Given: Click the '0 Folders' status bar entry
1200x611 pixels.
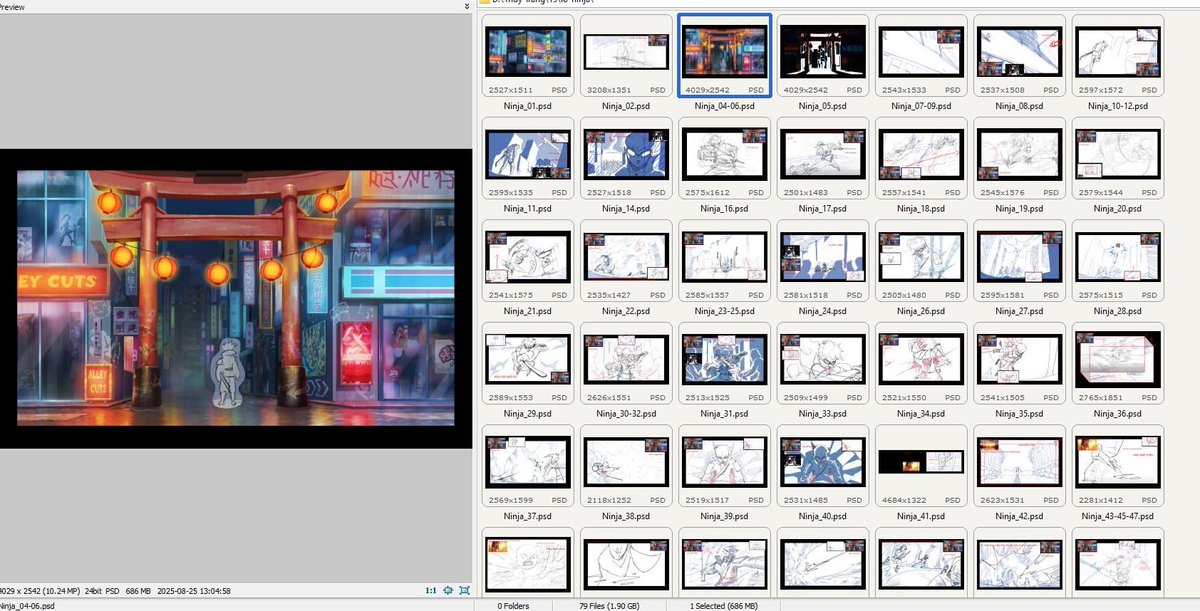Looking at the screenshot, I should pos(513,605).
